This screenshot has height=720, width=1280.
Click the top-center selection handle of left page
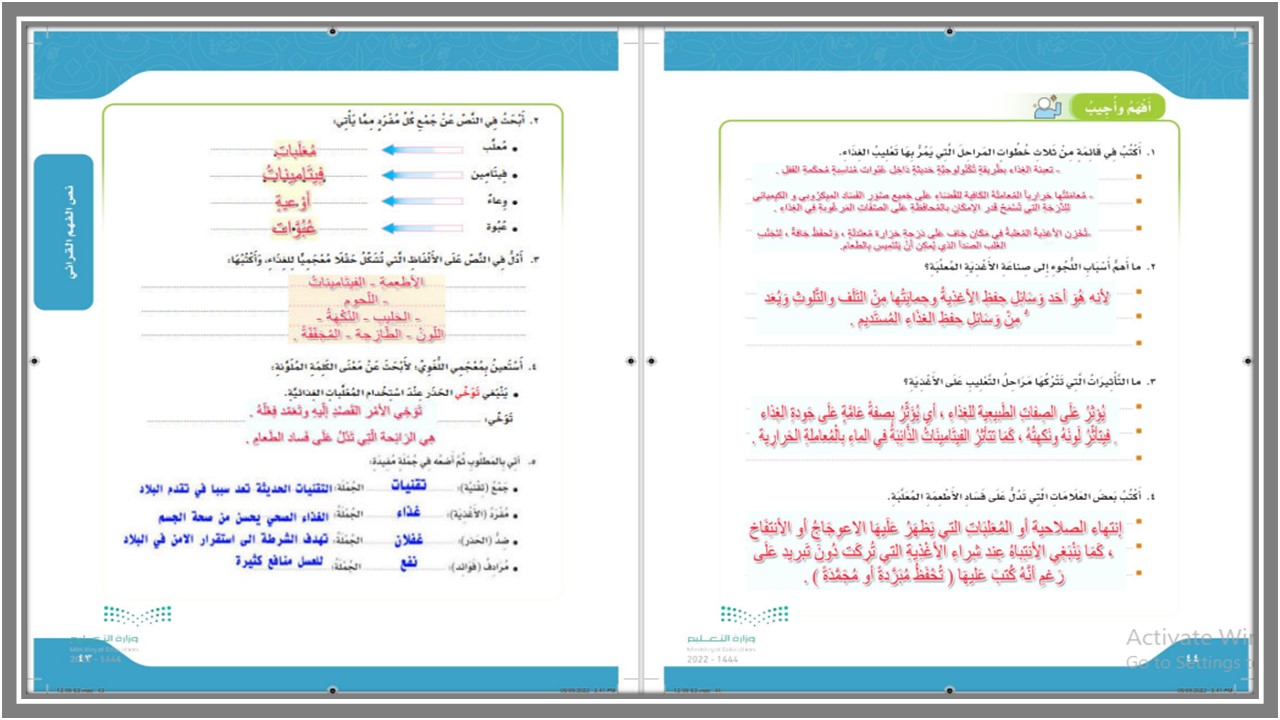(x=333, y=31)
